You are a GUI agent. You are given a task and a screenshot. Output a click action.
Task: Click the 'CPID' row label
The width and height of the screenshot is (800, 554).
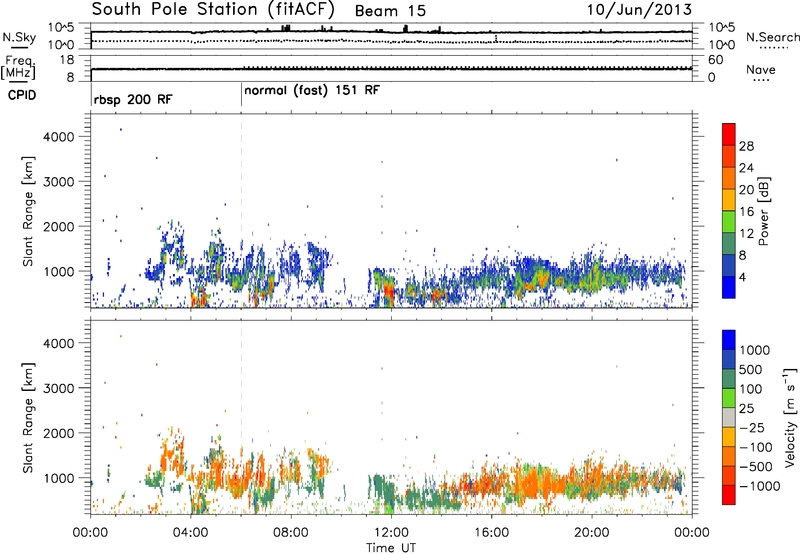pos(22,95)
